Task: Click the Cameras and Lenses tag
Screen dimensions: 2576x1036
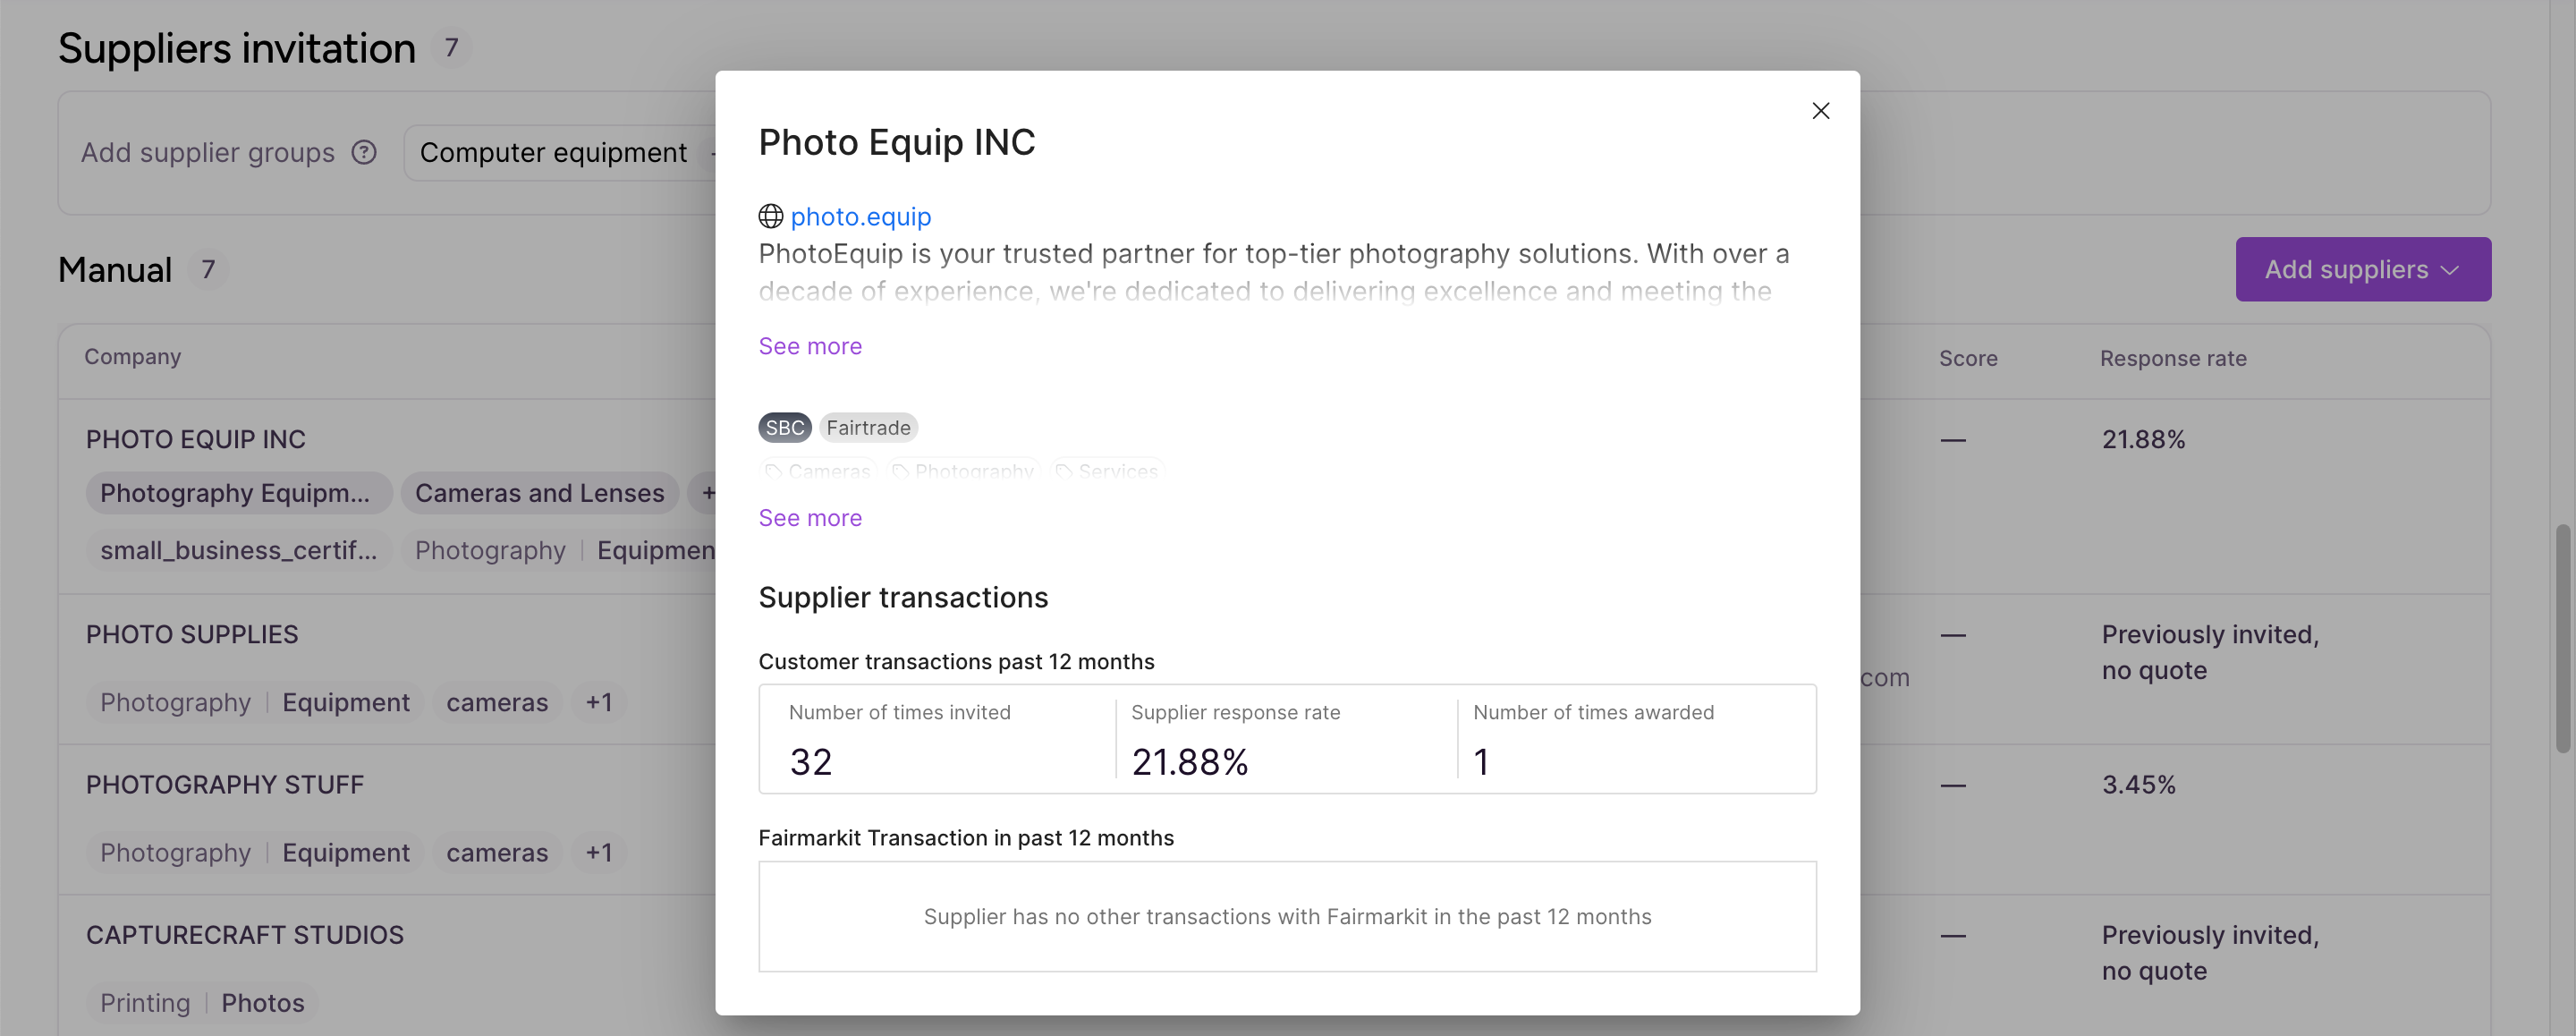Action: click(540, 493)
